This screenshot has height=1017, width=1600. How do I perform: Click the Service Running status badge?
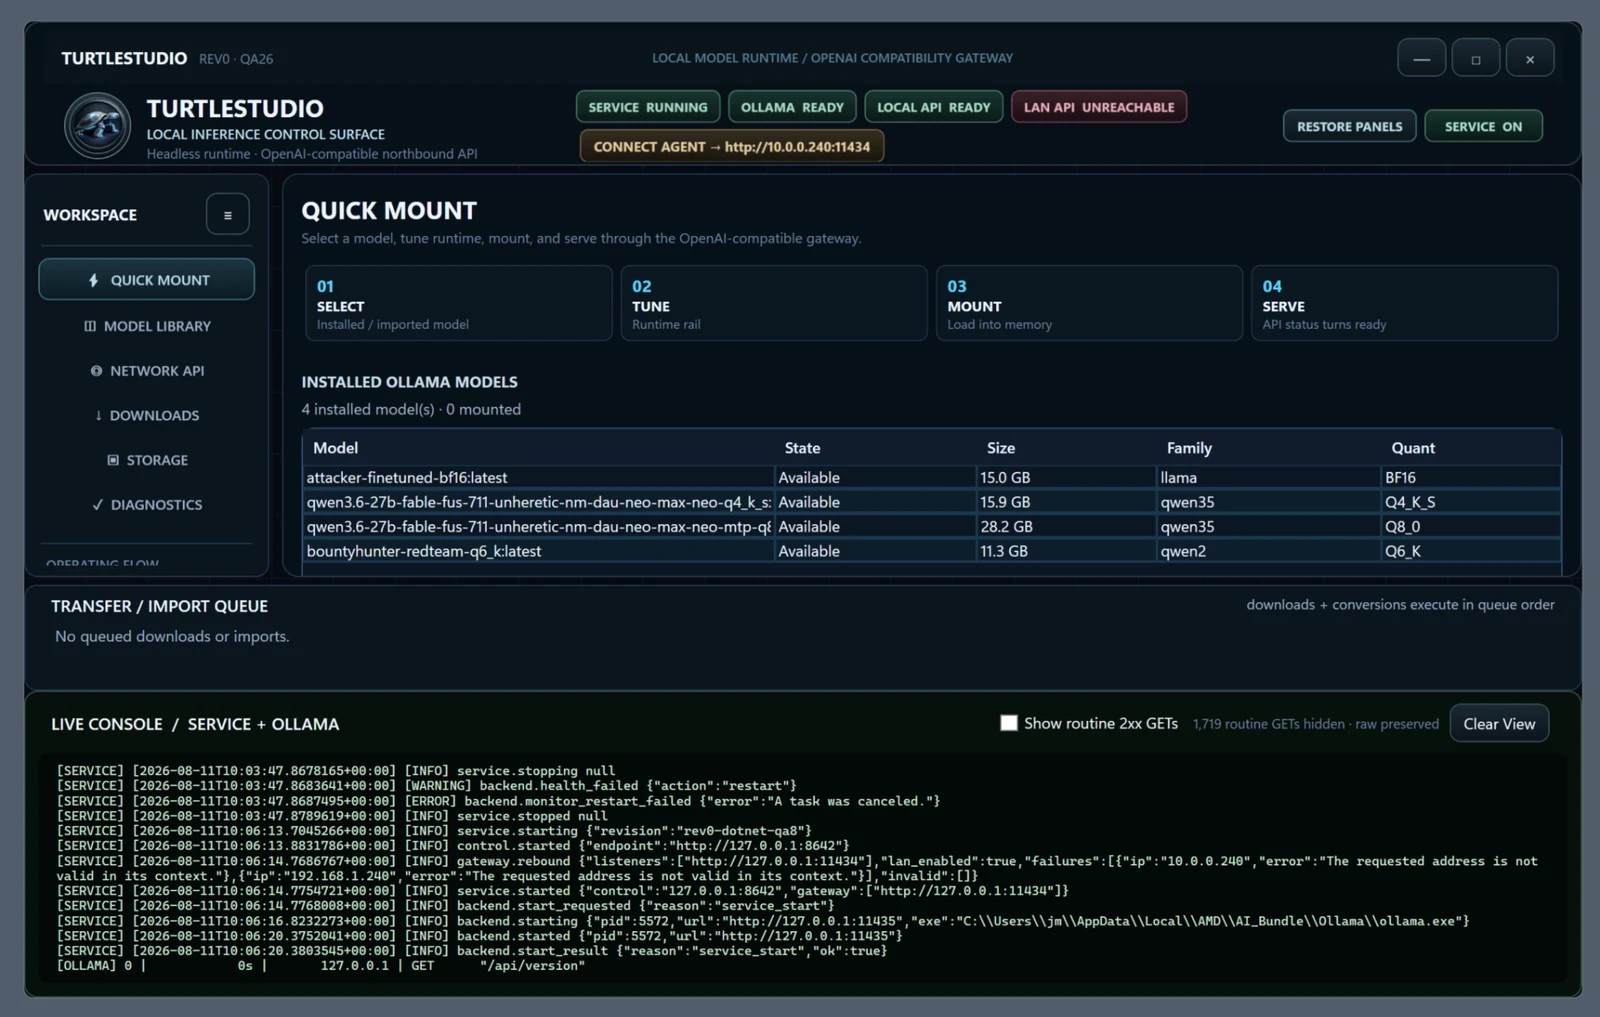648,107
